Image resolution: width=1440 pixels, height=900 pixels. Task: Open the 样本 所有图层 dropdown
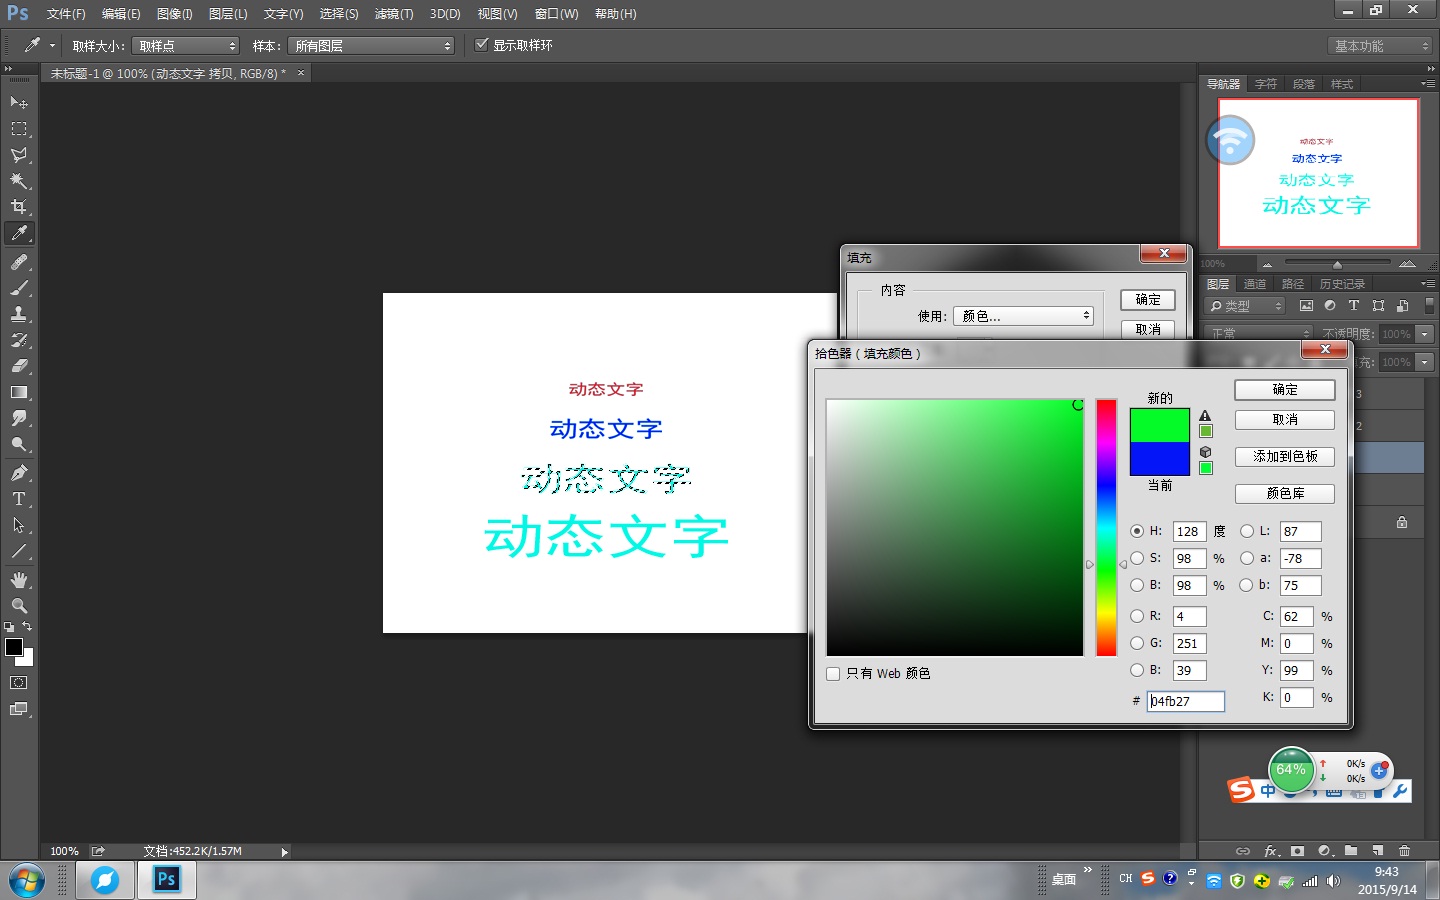[371, 46]
